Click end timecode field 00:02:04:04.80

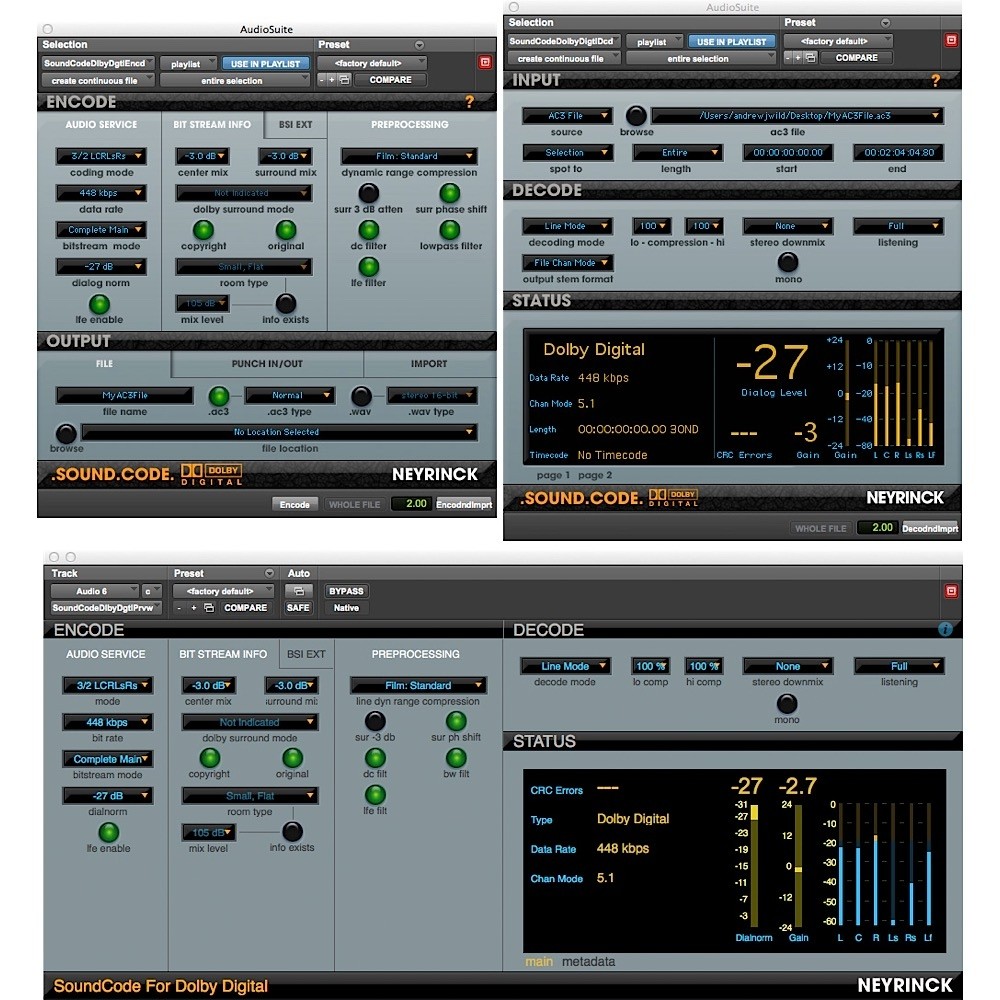pyautogui.click(x=899, y=152)
